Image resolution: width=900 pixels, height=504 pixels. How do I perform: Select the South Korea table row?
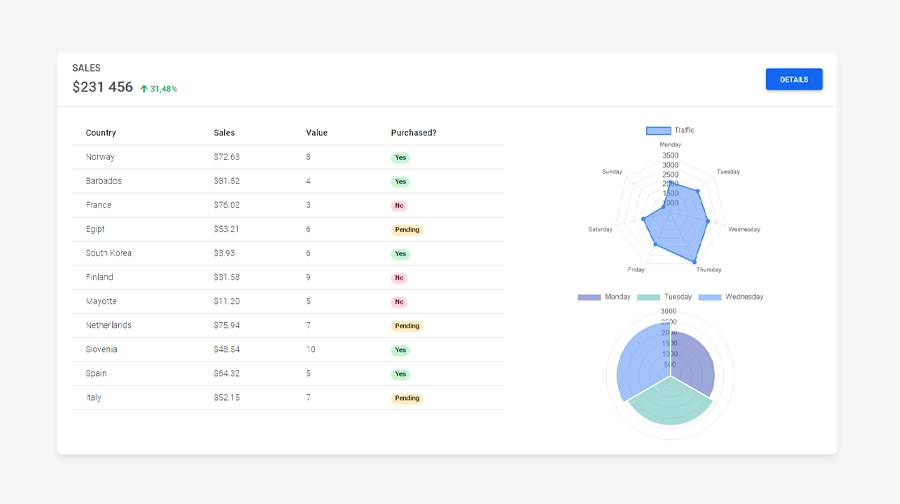point(288,254)
